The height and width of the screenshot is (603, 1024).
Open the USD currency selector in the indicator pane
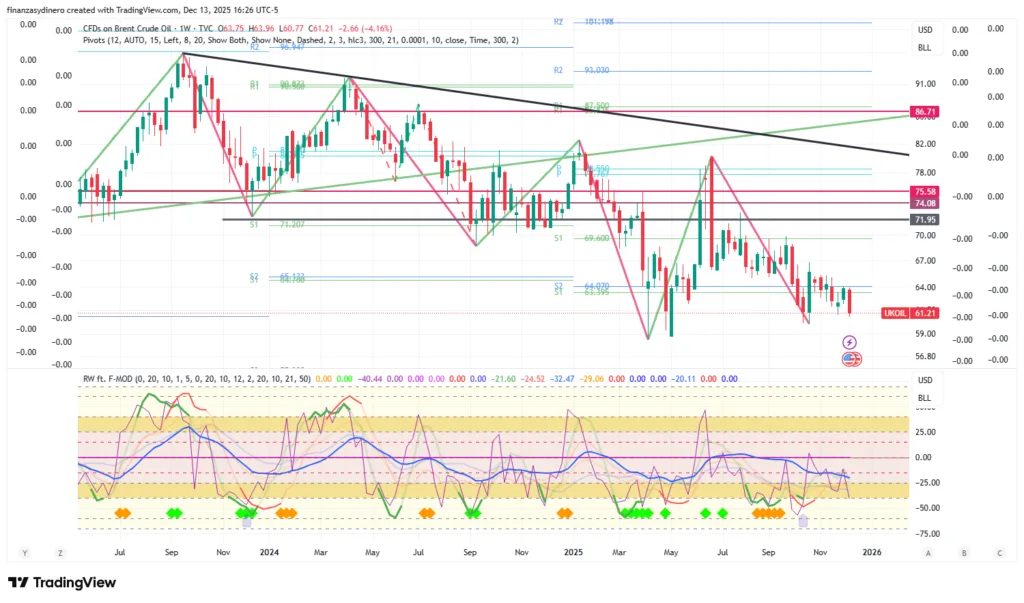click(x=924, y=381)
